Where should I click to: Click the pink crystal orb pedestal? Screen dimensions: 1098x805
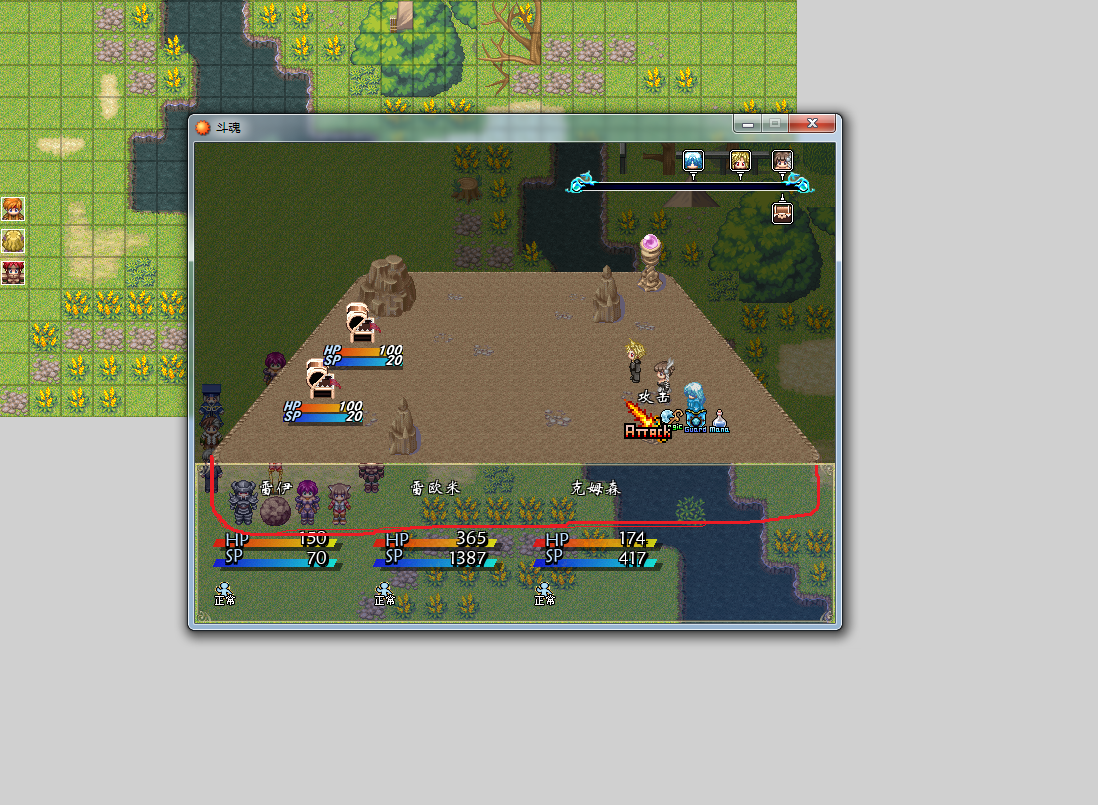pos(651,262)
